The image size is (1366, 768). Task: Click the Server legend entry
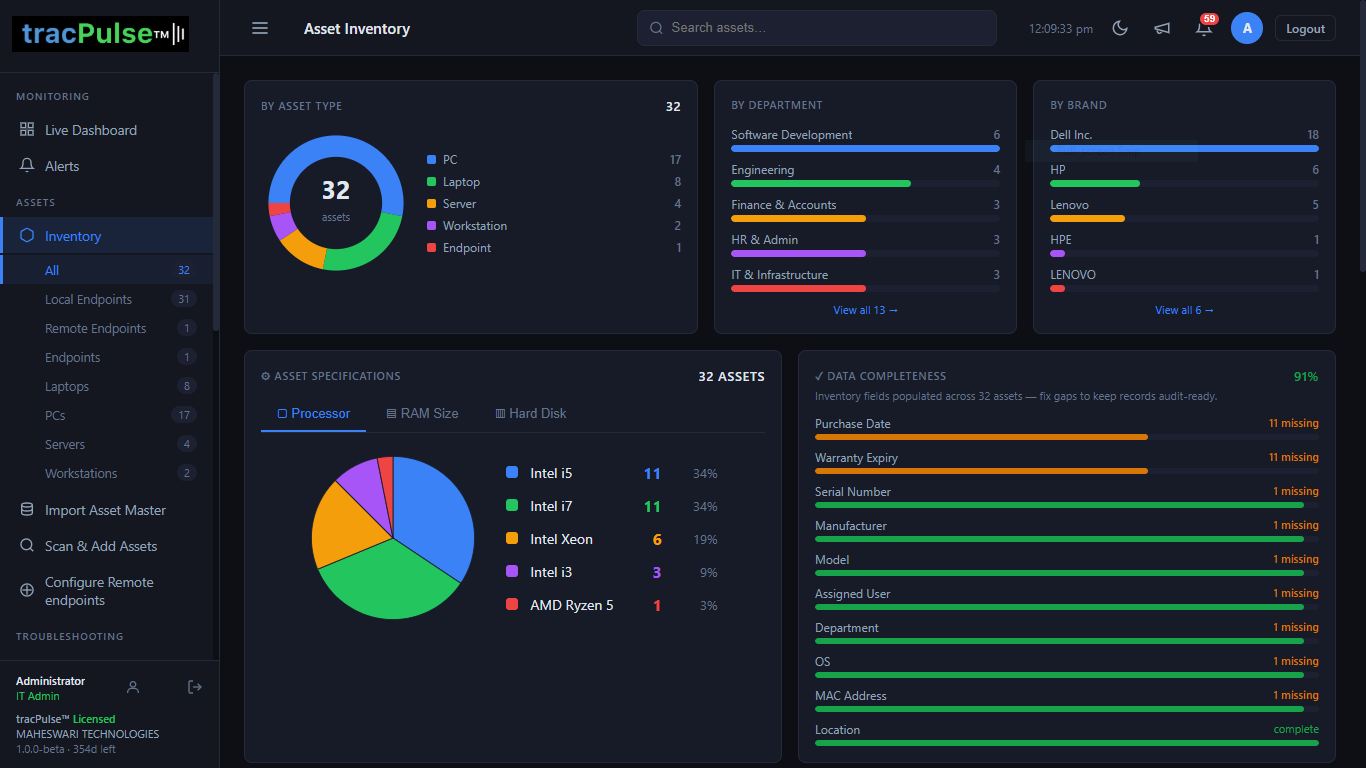coord(554,204)
